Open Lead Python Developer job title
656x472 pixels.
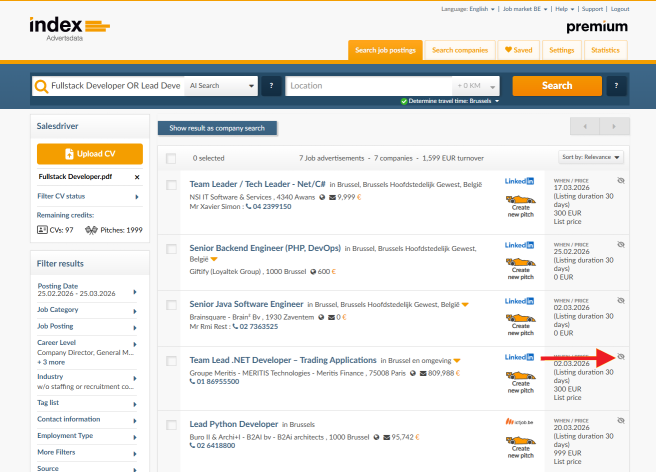point(233,424)
